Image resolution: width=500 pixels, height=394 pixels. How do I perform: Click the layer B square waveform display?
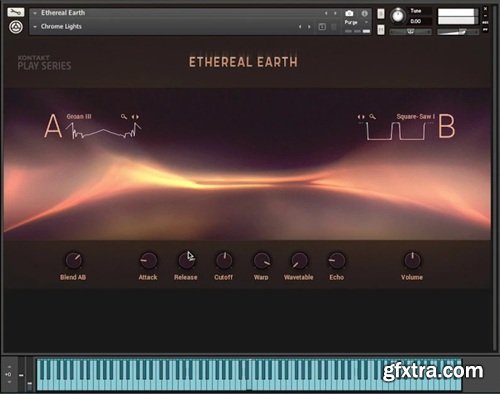396,131
